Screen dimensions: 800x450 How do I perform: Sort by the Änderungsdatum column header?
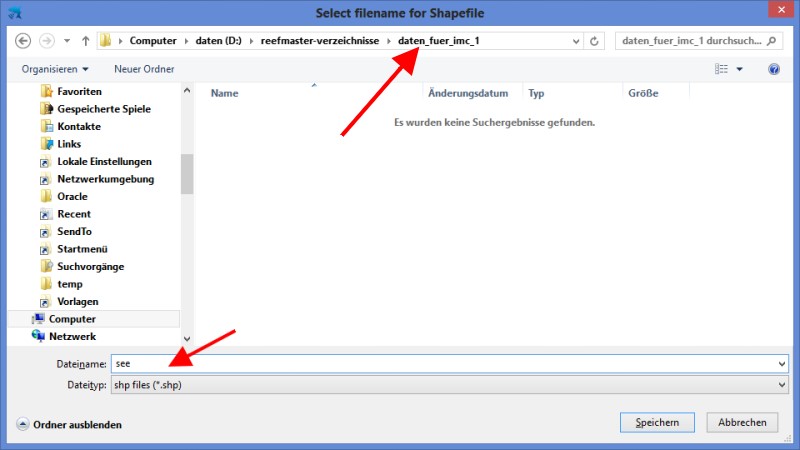click(468, 93)
